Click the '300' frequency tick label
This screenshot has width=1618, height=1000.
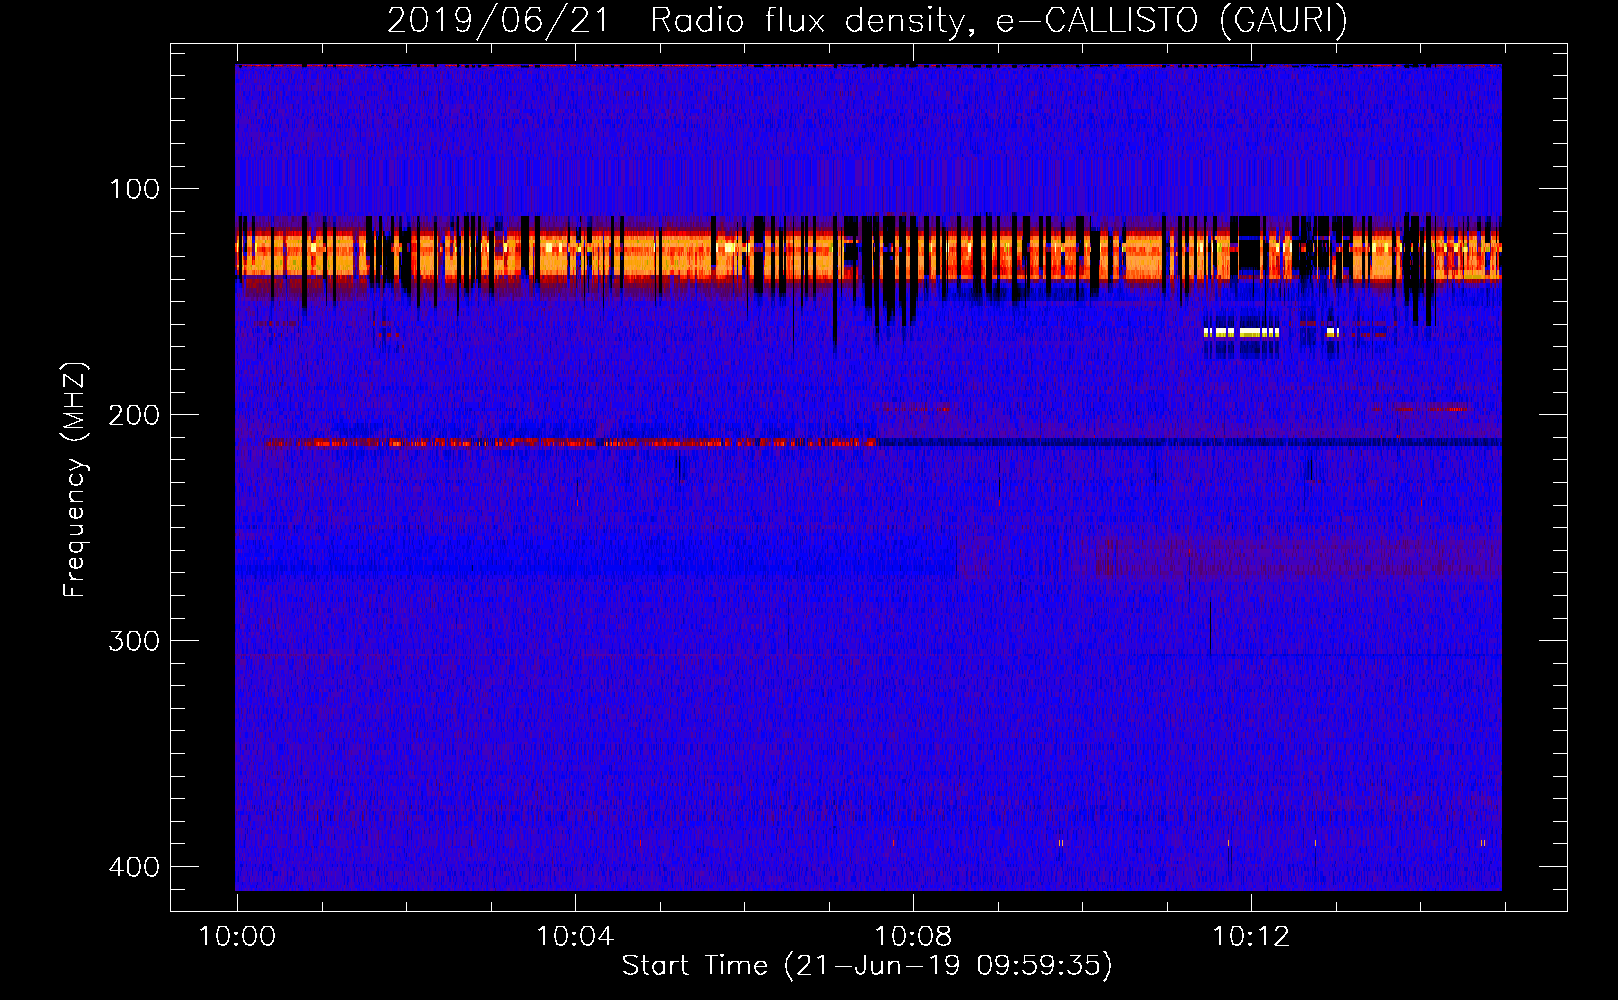pos(134,641)
